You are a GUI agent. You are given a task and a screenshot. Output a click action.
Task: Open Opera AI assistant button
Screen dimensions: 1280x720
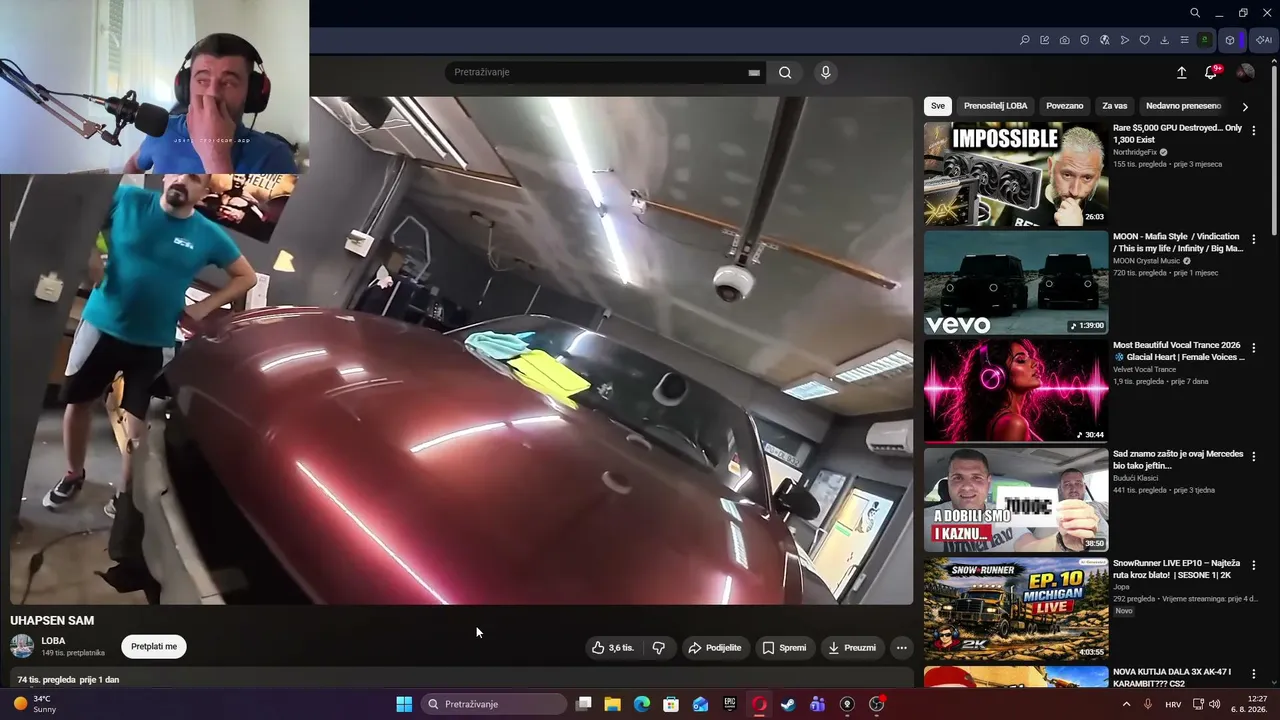tap(1264, 40)
